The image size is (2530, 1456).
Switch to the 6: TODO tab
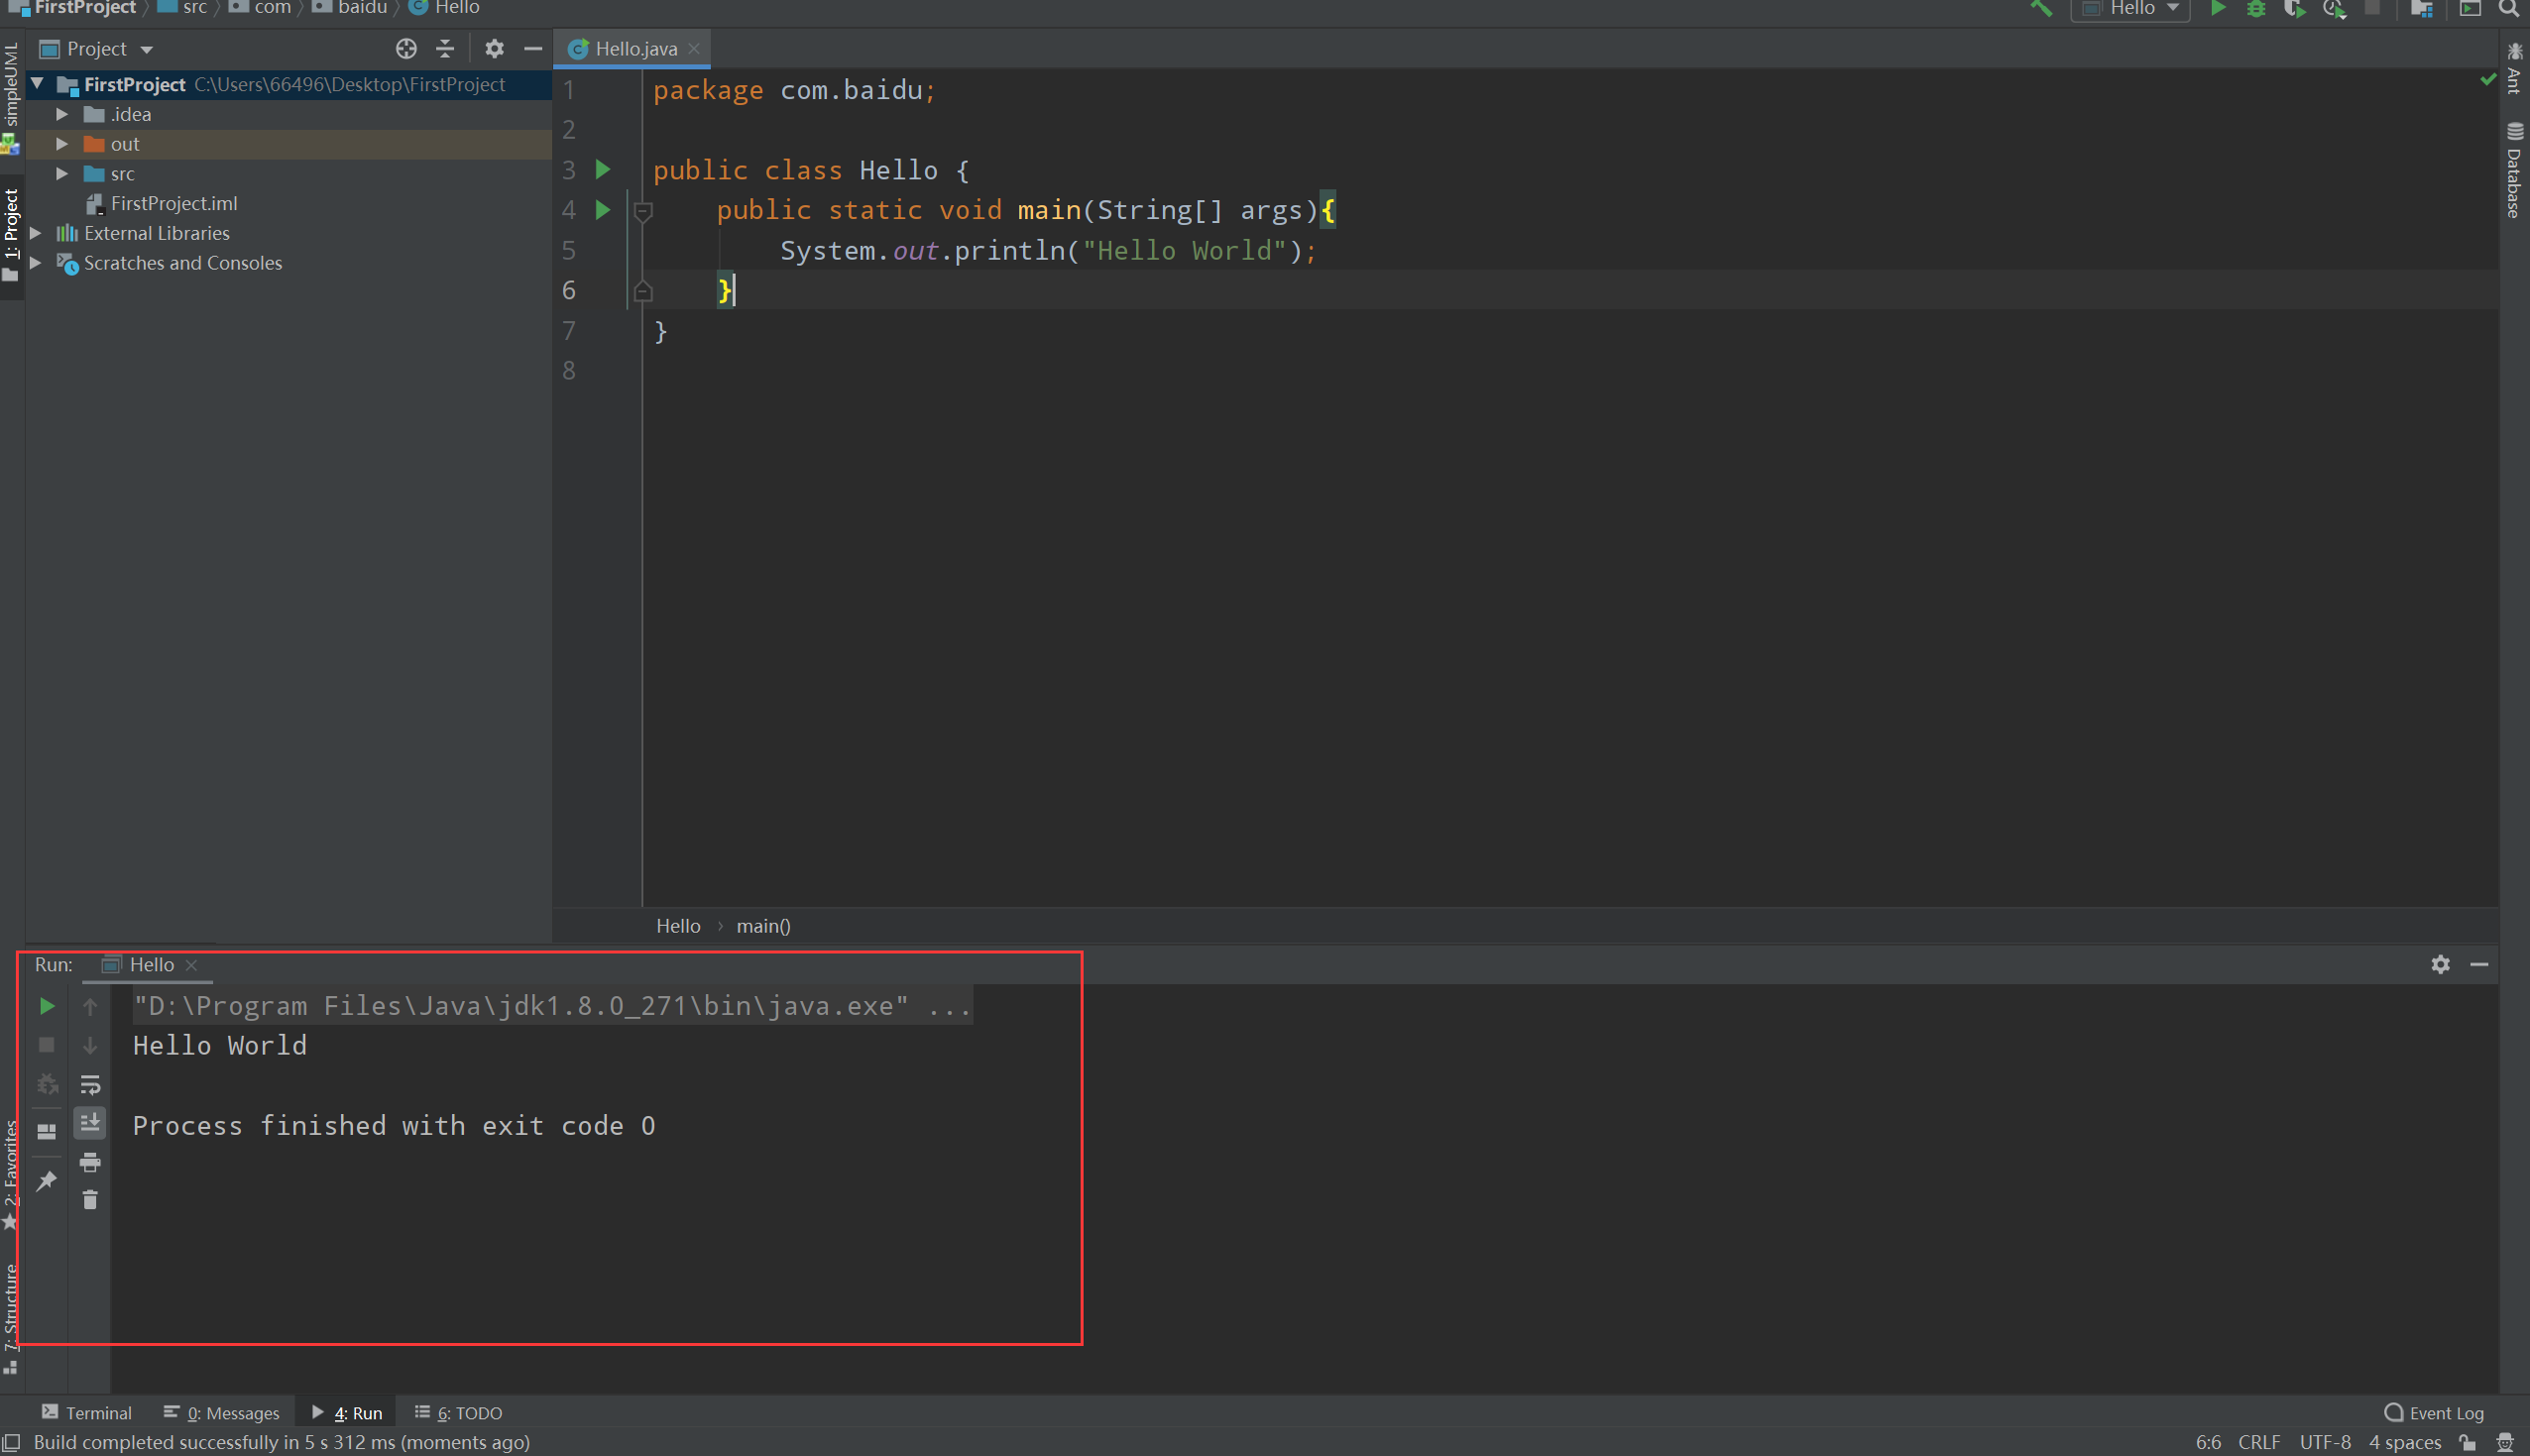pos(459,1412)
